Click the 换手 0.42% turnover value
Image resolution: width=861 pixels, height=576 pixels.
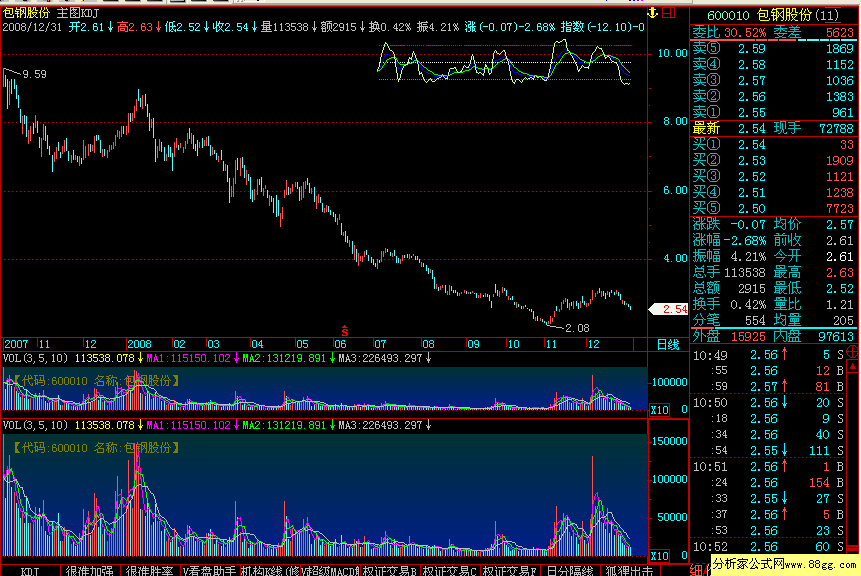748,304
